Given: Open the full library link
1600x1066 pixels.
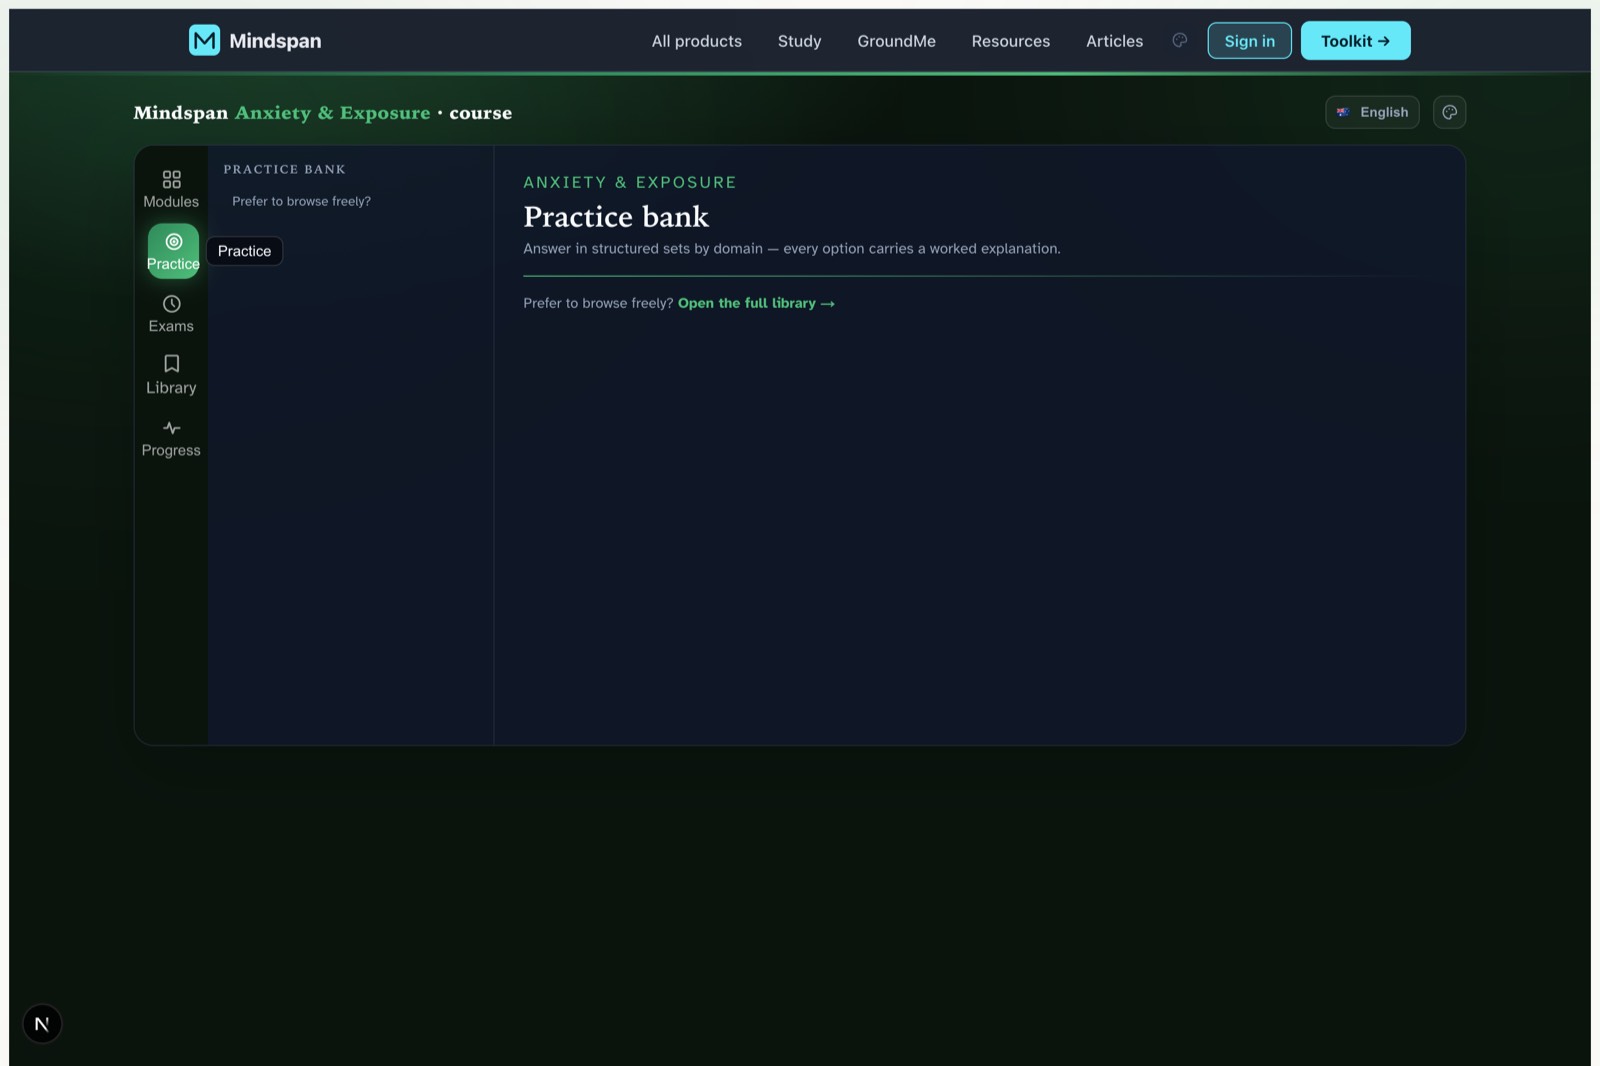Looking at the screenshot, I should pyautogui.click(x=756, y=303).
